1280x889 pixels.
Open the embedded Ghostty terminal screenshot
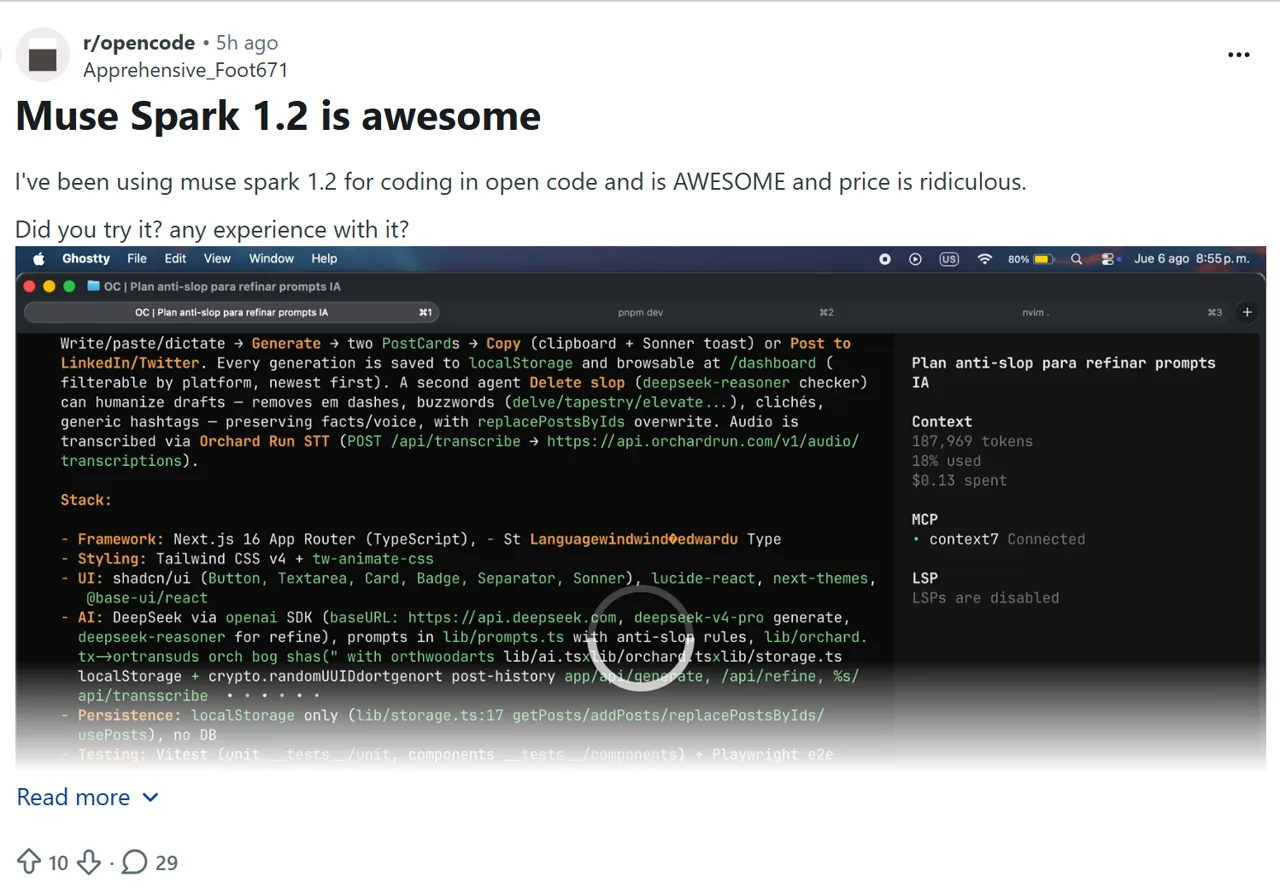coord(640,508)
